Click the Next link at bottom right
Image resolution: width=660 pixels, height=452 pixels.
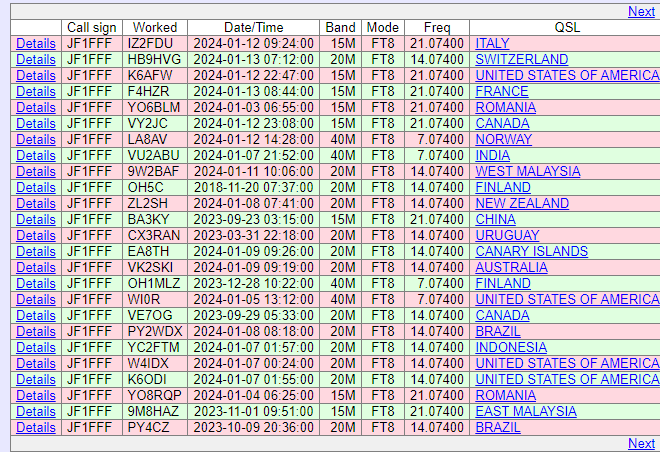coord(641,443)
